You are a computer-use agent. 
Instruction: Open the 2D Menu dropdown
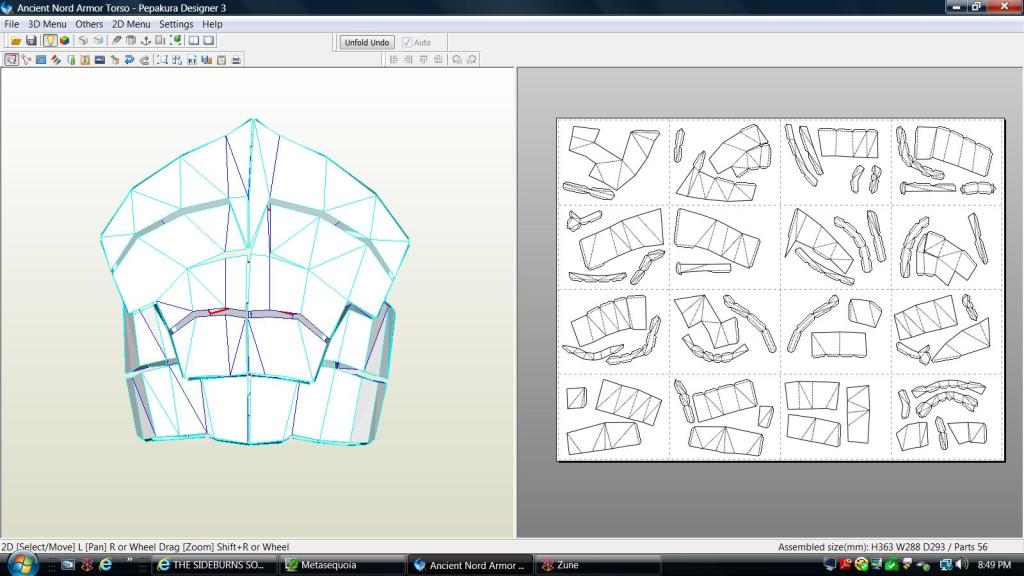(130, 24)
